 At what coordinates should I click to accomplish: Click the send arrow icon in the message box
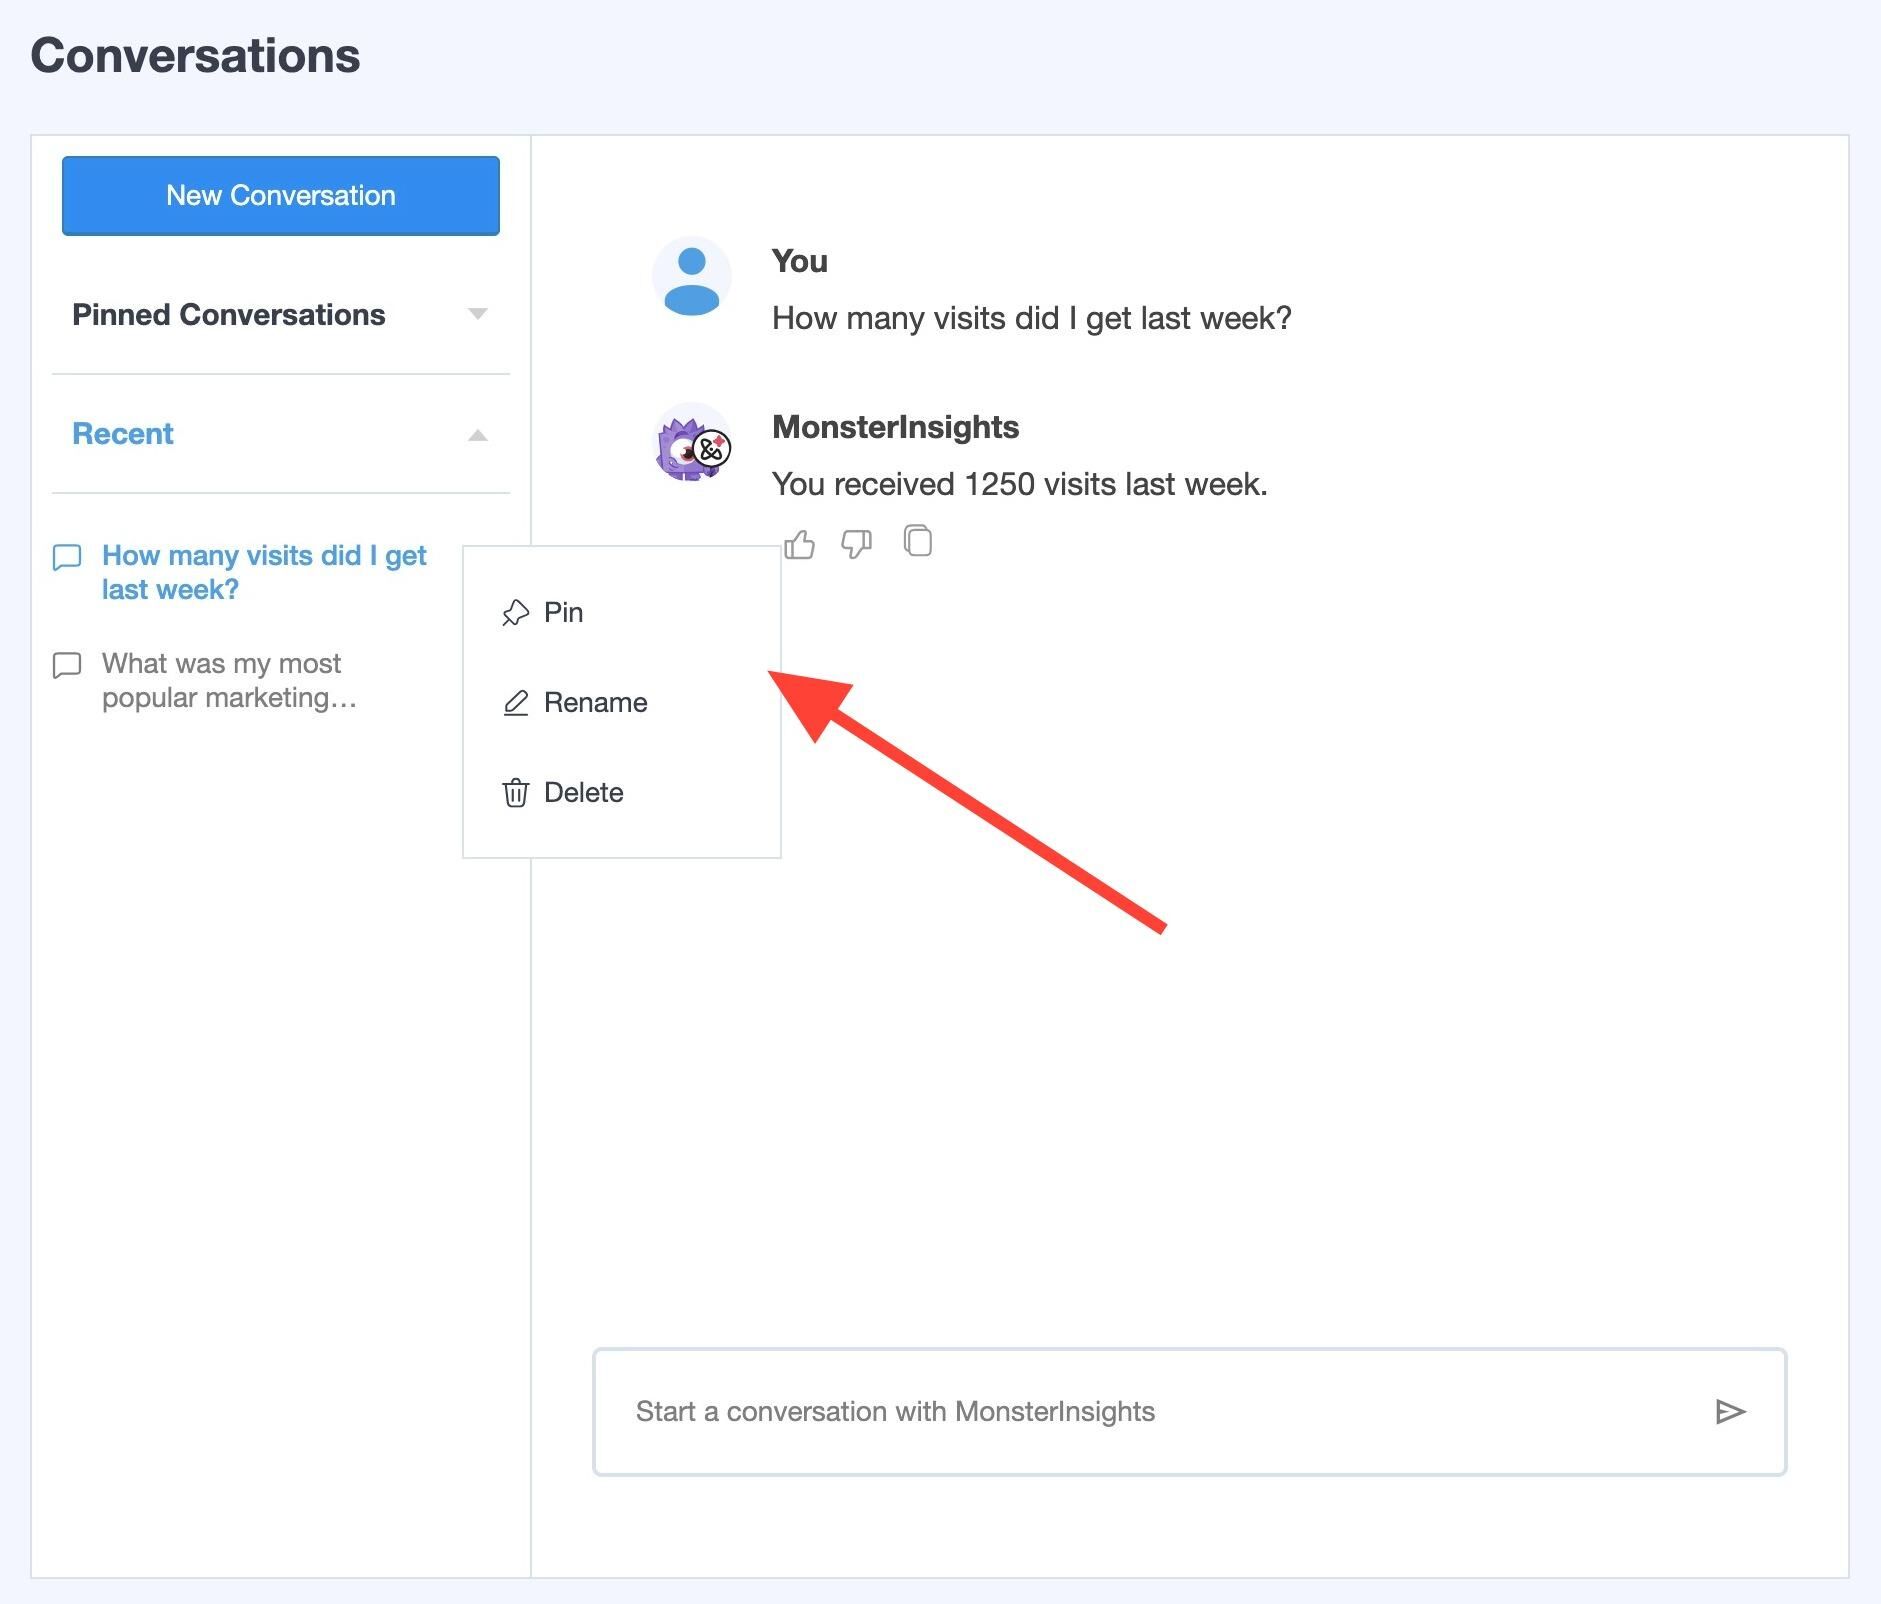[x=1729, y=1411]
